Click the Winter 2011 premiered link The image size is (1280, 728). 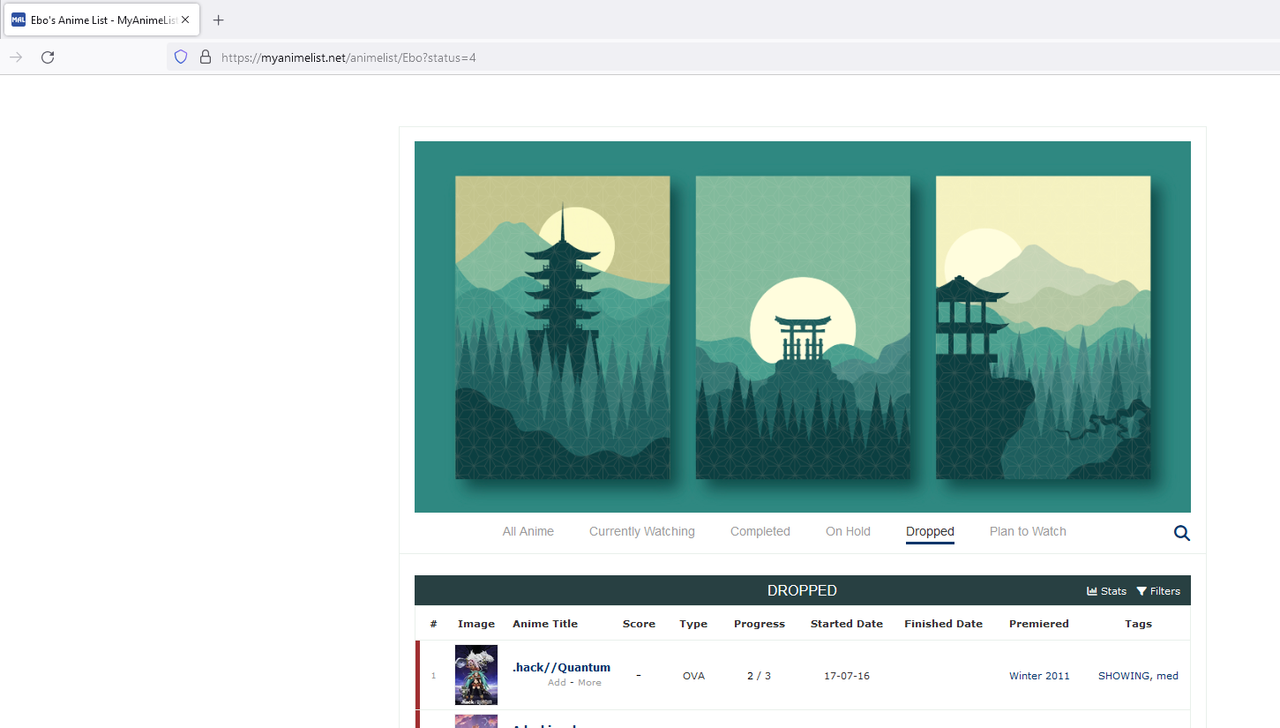1039,676
